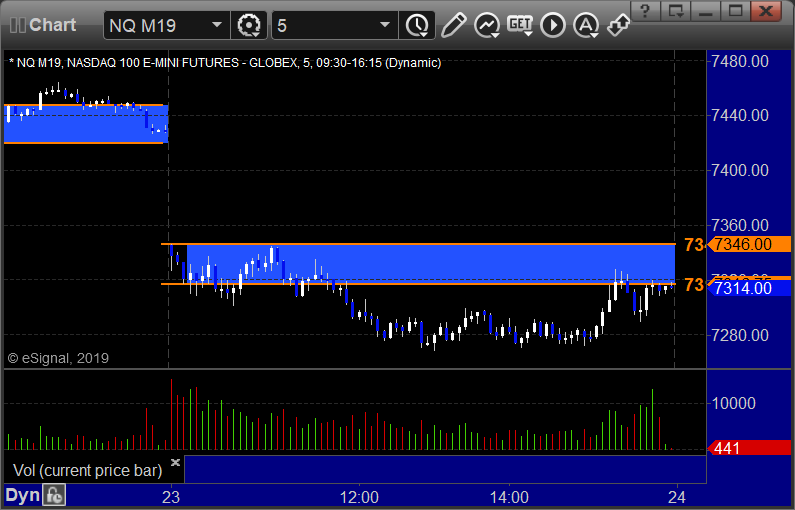
Task: Minimize the chart window
Action: 706,10
